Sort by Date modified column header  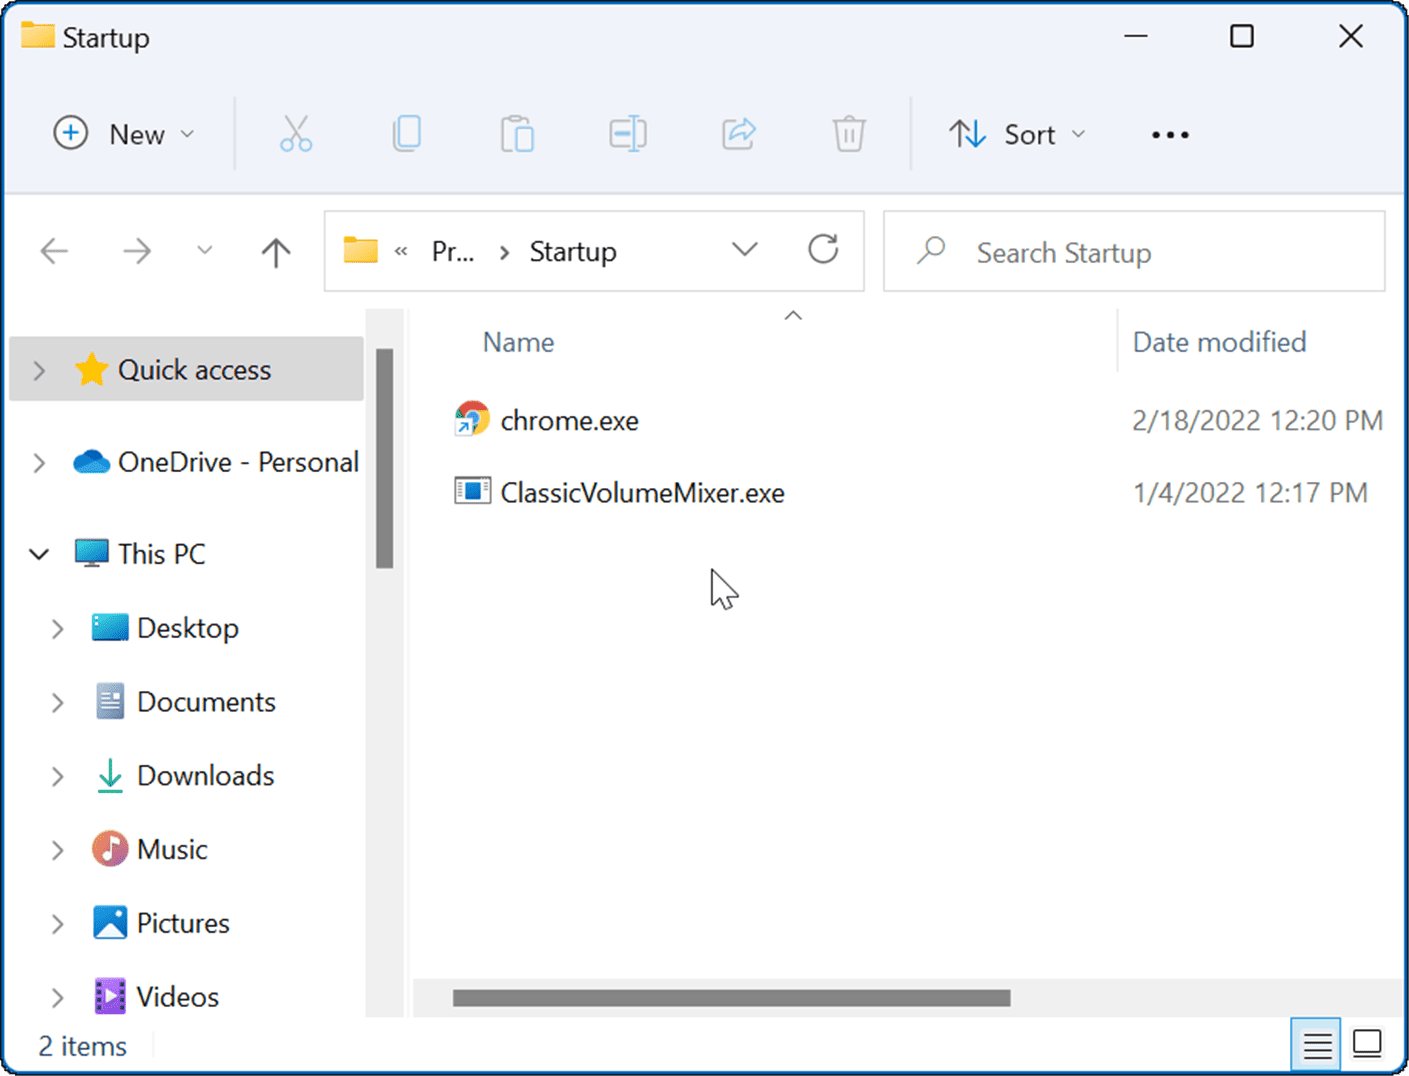point(1219,342)
